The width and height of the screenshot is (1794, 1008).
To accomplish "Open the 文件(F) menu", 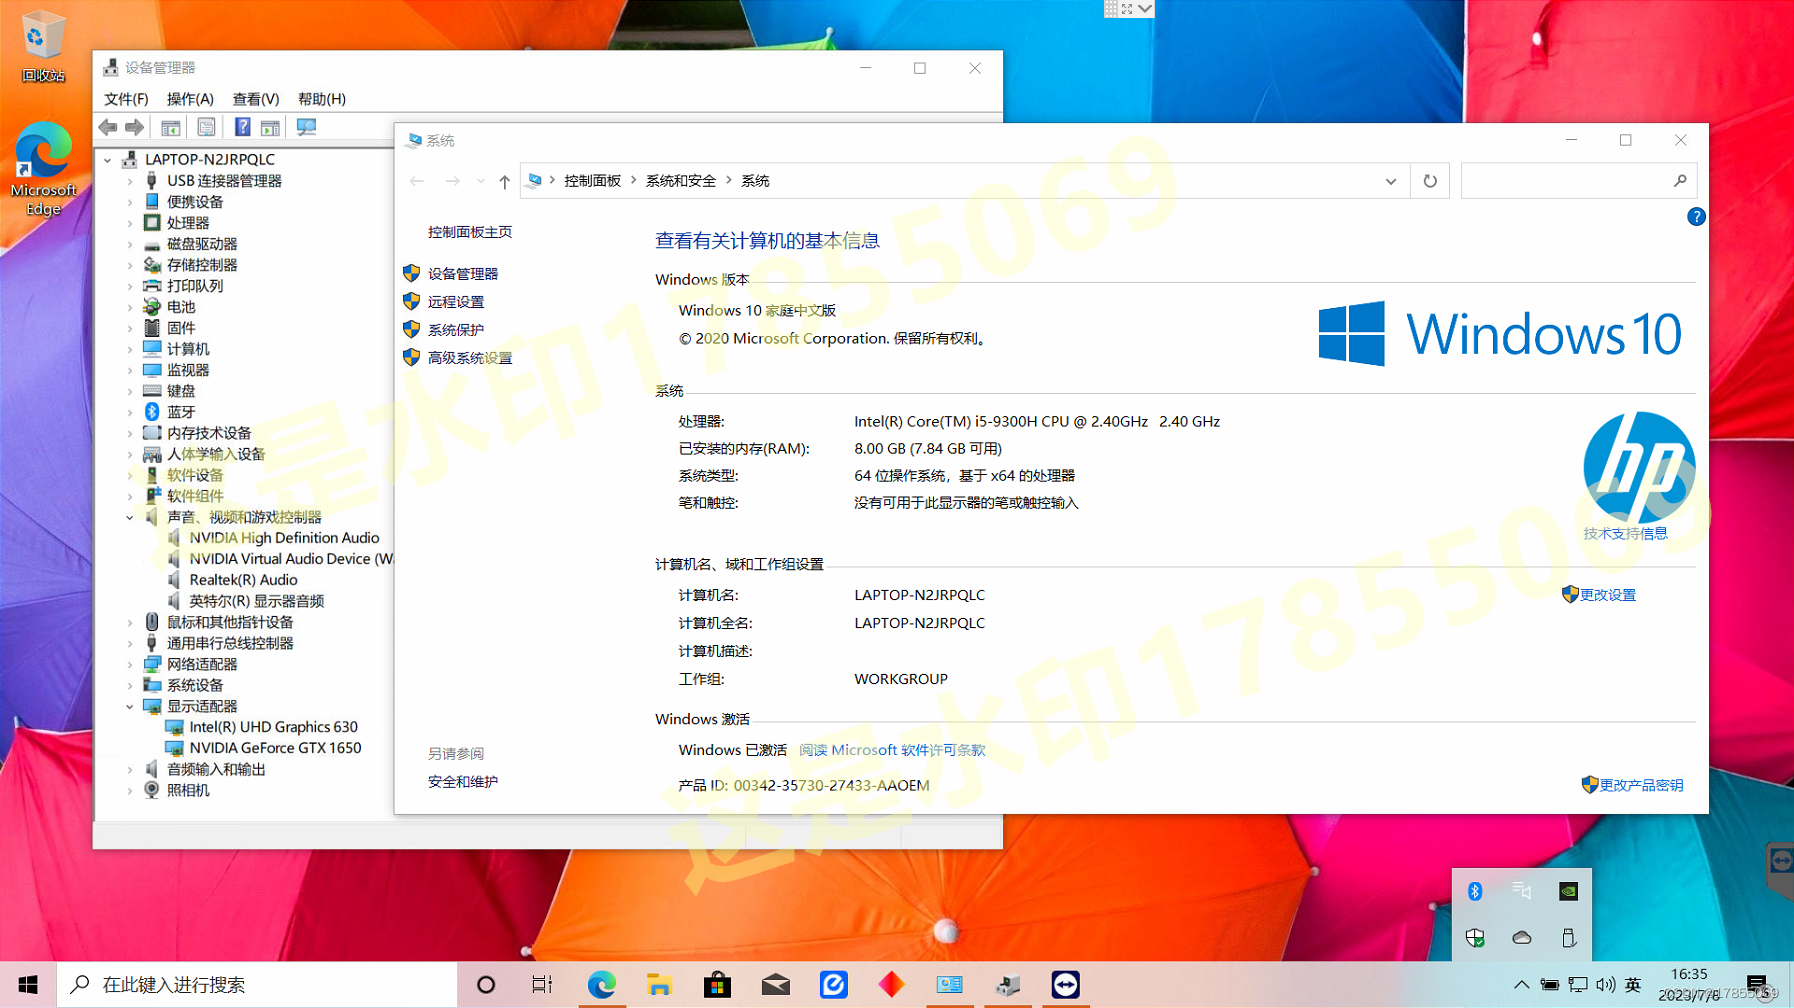I will pos(126,99).
